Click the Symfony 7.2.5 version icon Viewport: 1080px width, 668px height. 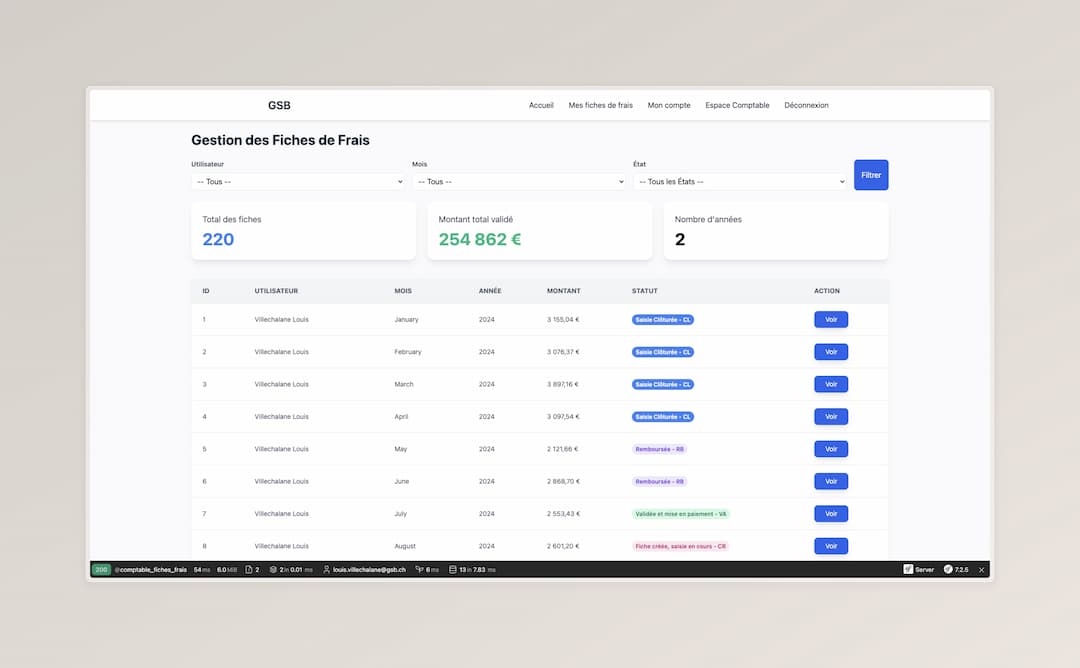click(x=956, y=569)
